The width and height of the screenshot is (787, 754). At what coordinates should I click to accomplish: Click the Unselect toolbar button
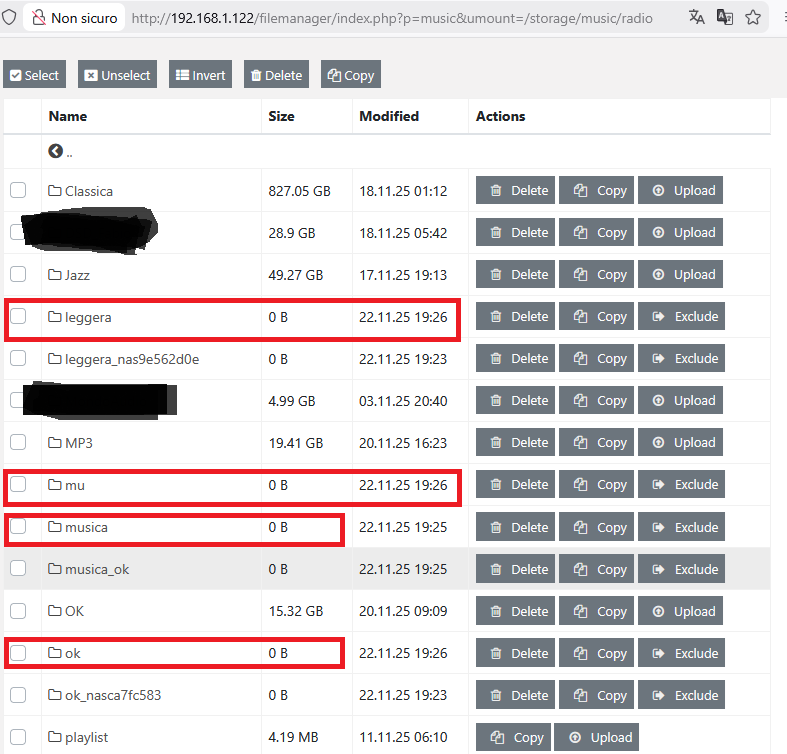(x=118, y=75)
